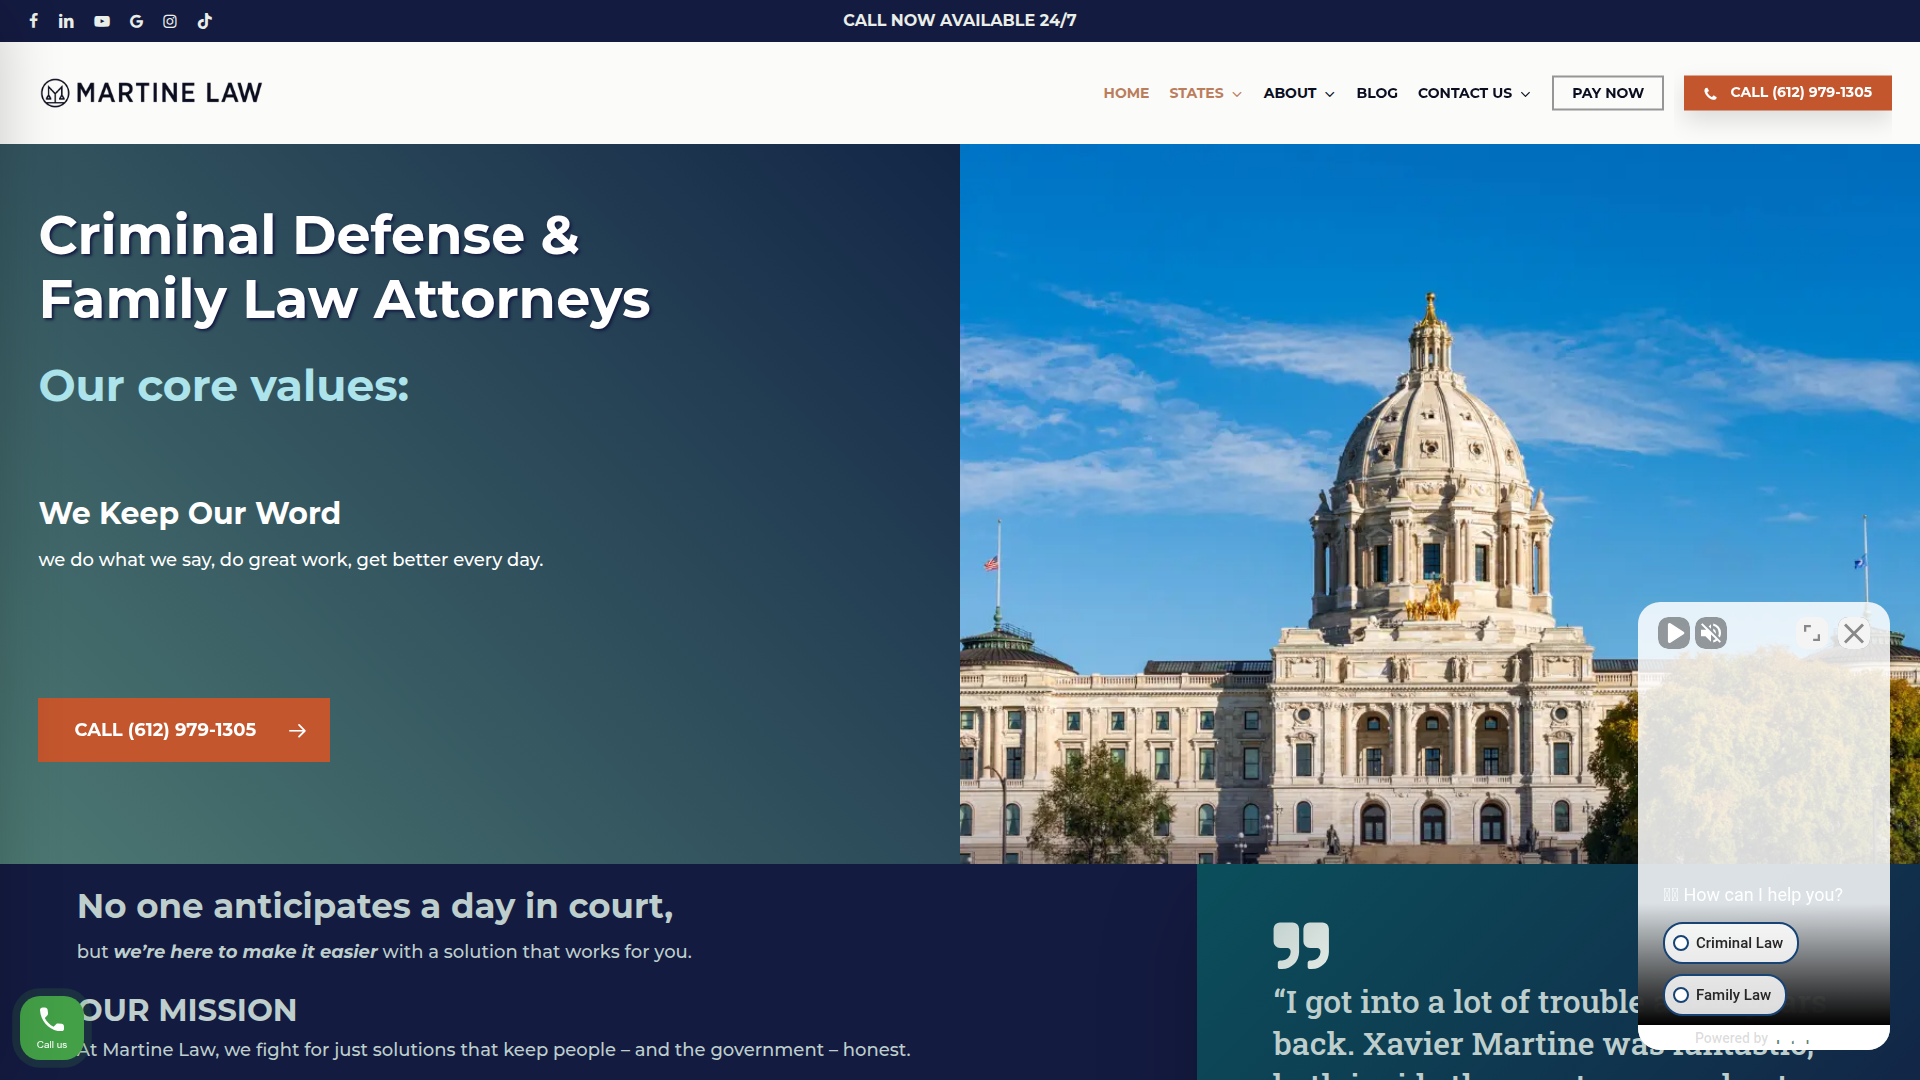Click the green Call us phone widget

click(x=52, y=1027)
